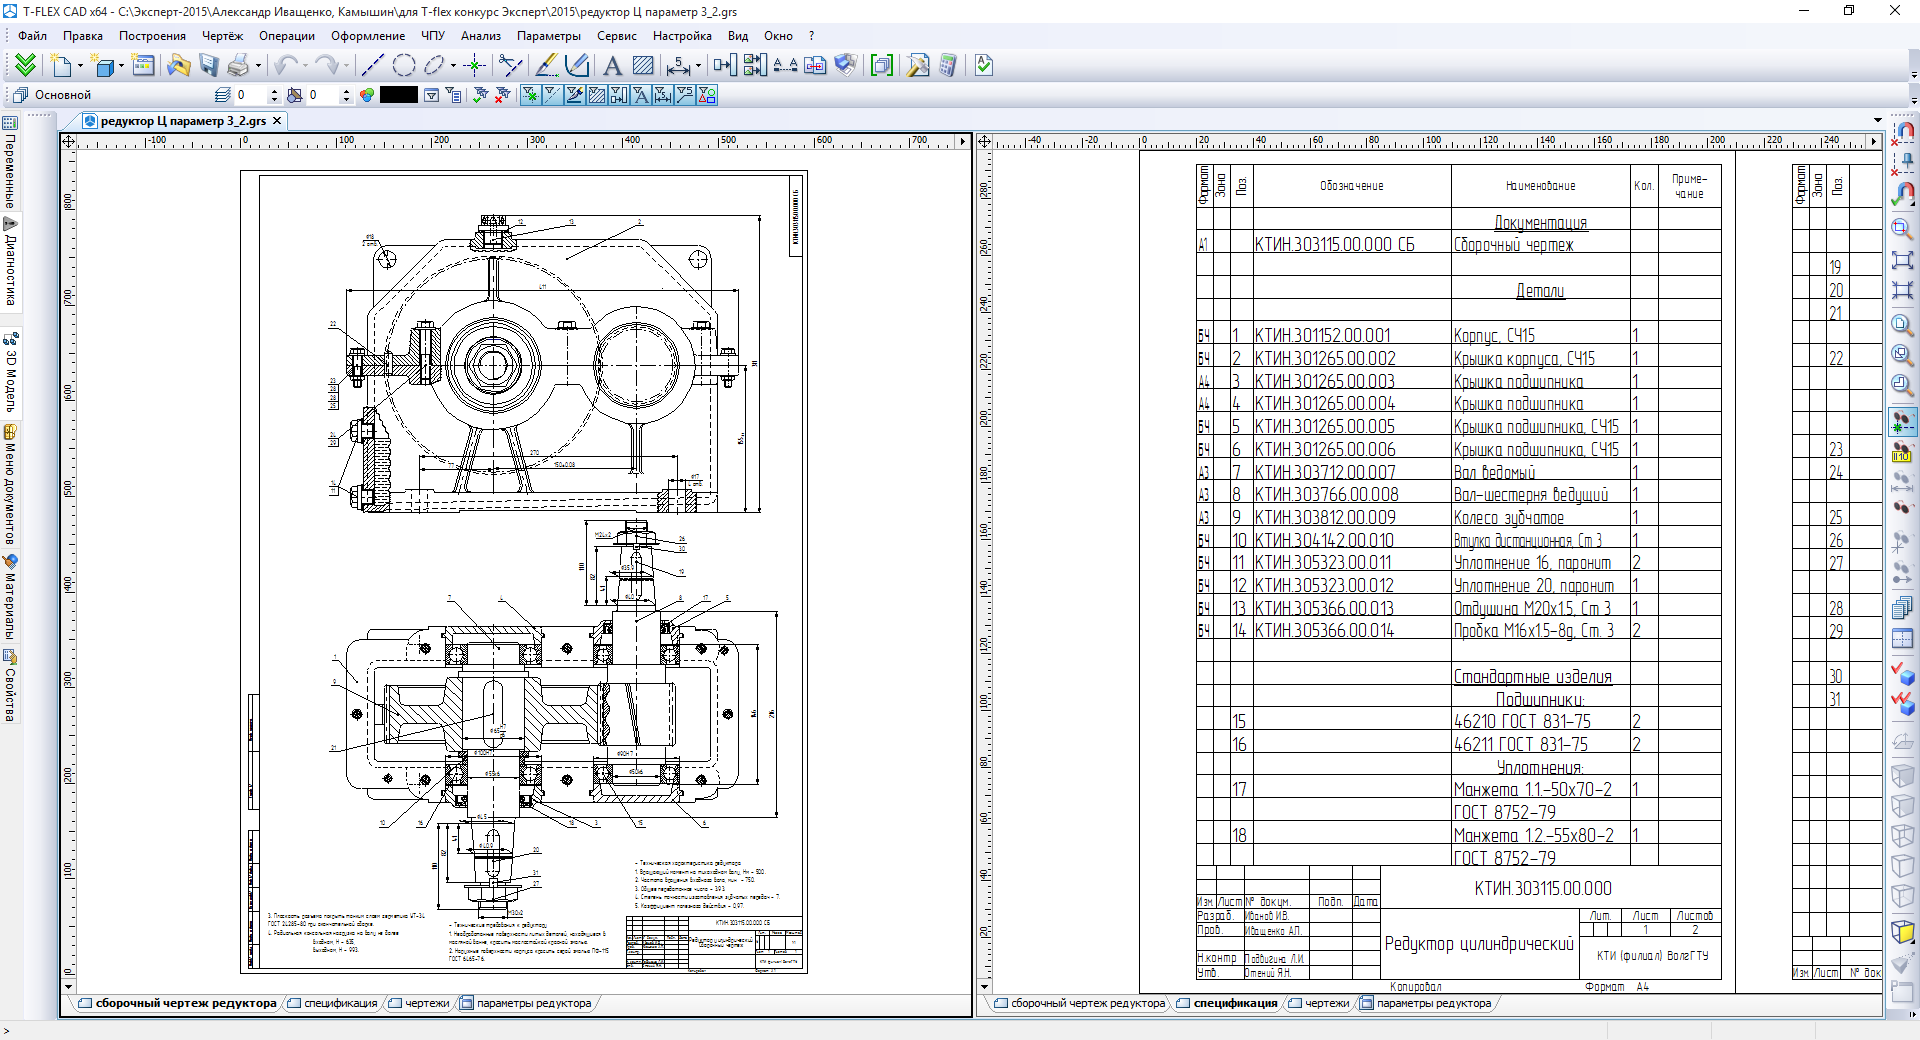
Task: Click the cascade windows icon in right toolbar
Action: (x=1902, y=607)
